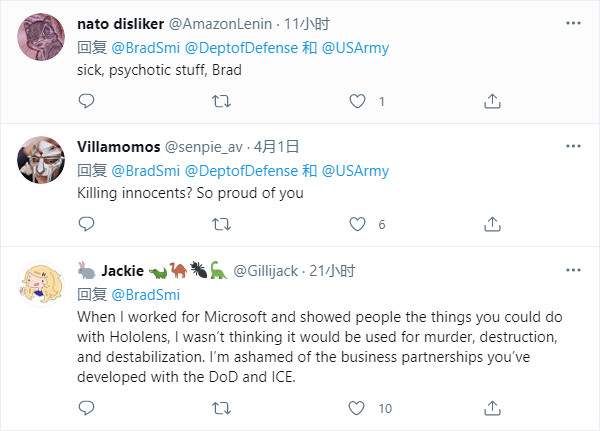Open more options on Villamomos's tweet
This screenshot has width=600, height=431.
pyautogui.click(x=571, y=146)
